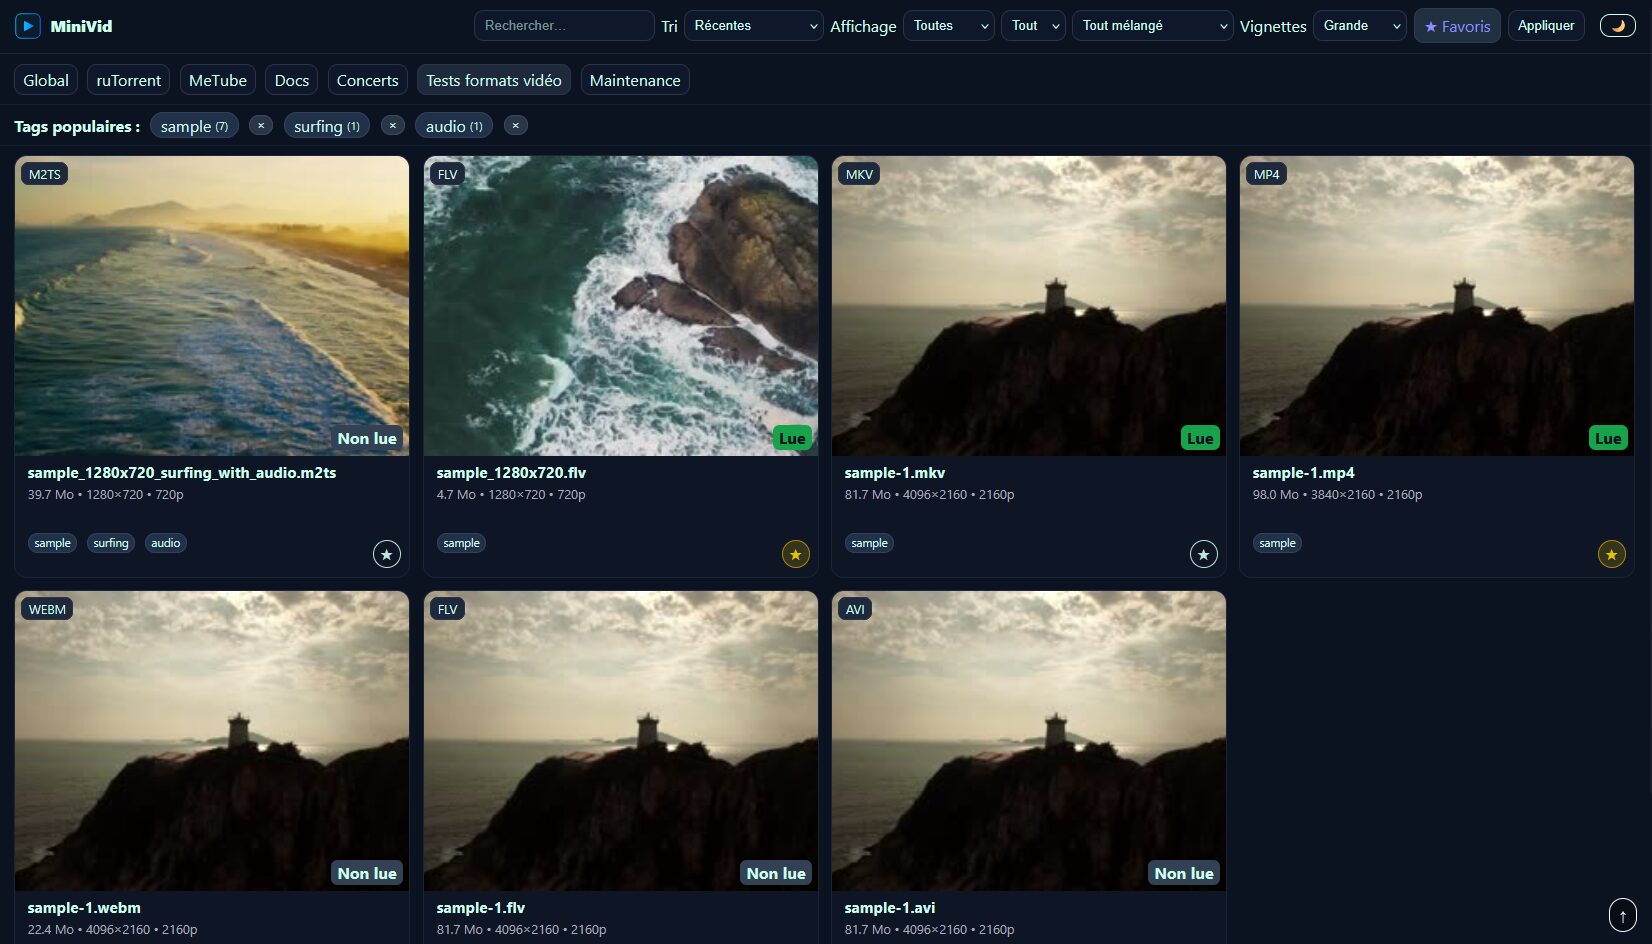Click the AVI format badge
Image resolution: width=1652 pixels, height=944 pixels.
855,609
